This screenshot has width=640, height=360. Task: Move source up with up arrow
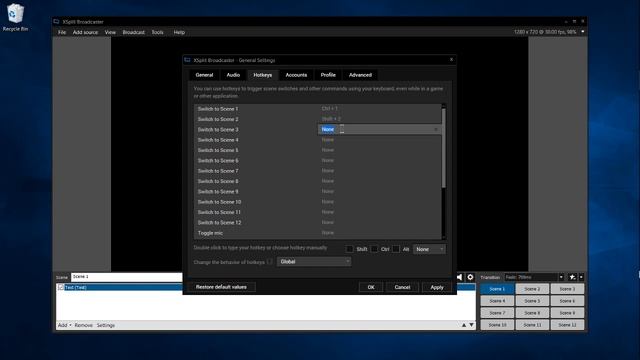tap(464, 325)
